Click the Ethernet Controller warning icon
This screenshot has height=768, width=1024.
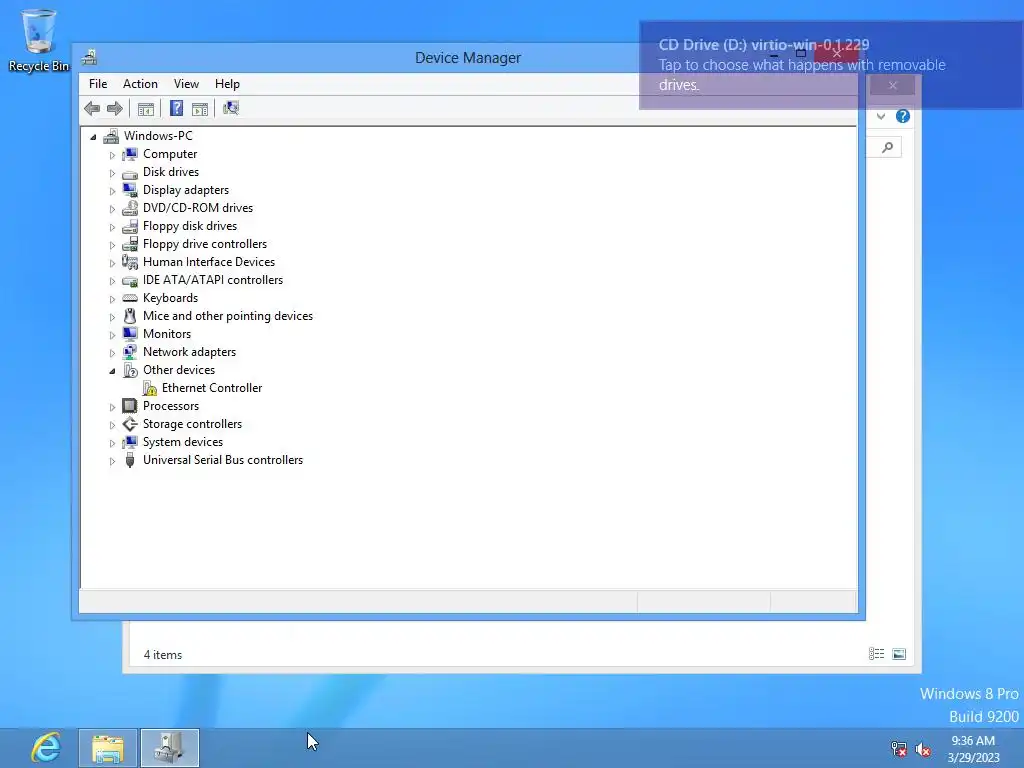tap(150, 389)
